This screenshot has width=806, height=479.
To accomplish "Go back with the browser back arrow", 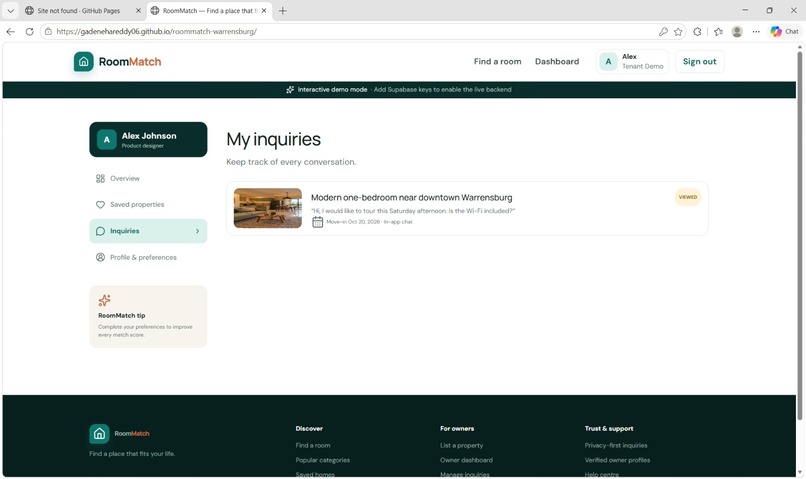I will point(11,31).
